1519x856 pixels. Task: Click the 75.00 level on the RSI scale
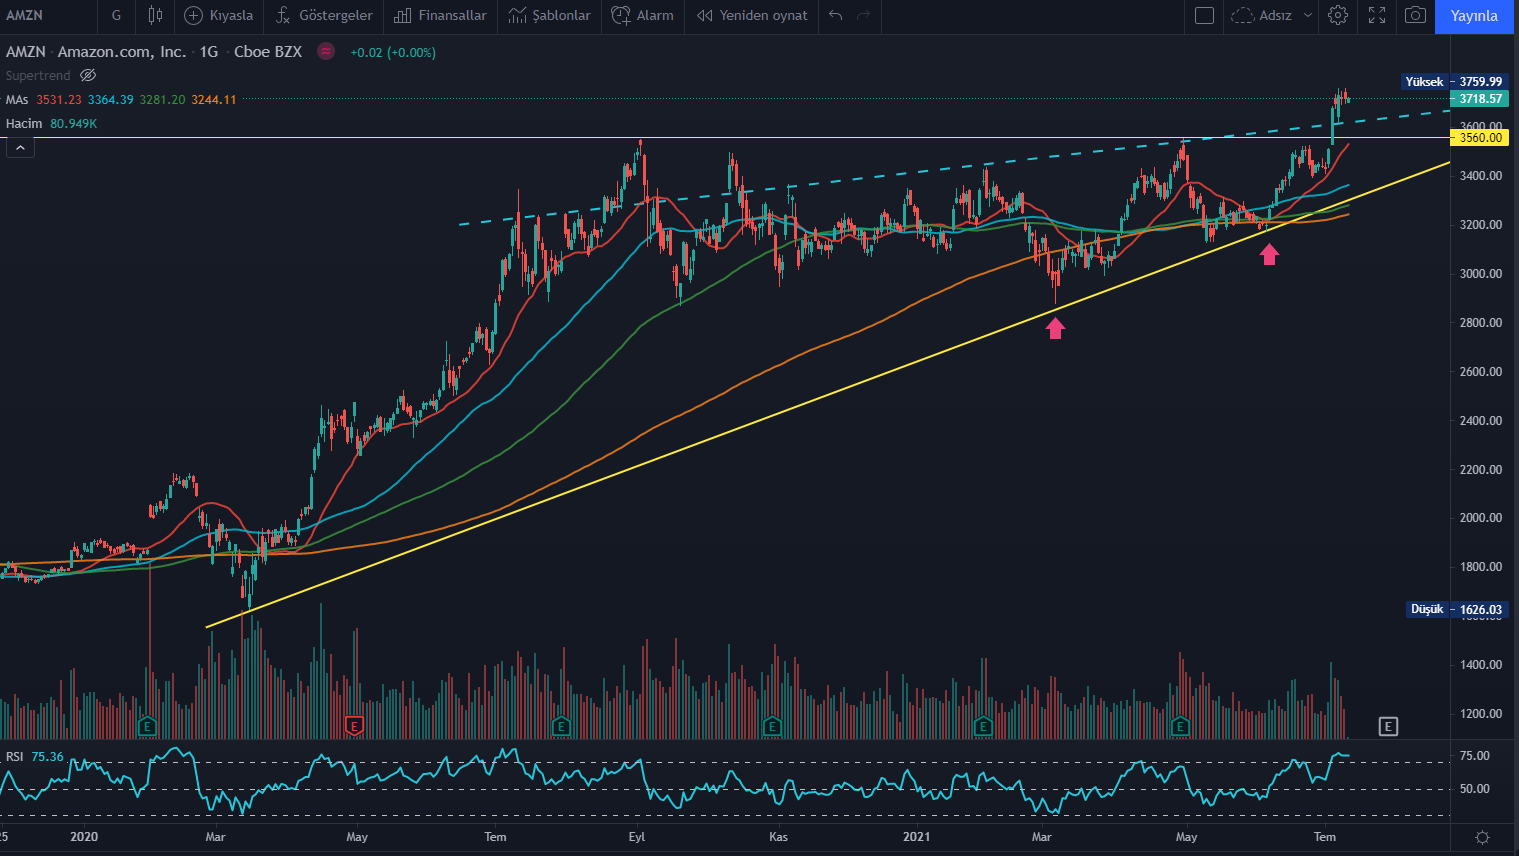1475,756
